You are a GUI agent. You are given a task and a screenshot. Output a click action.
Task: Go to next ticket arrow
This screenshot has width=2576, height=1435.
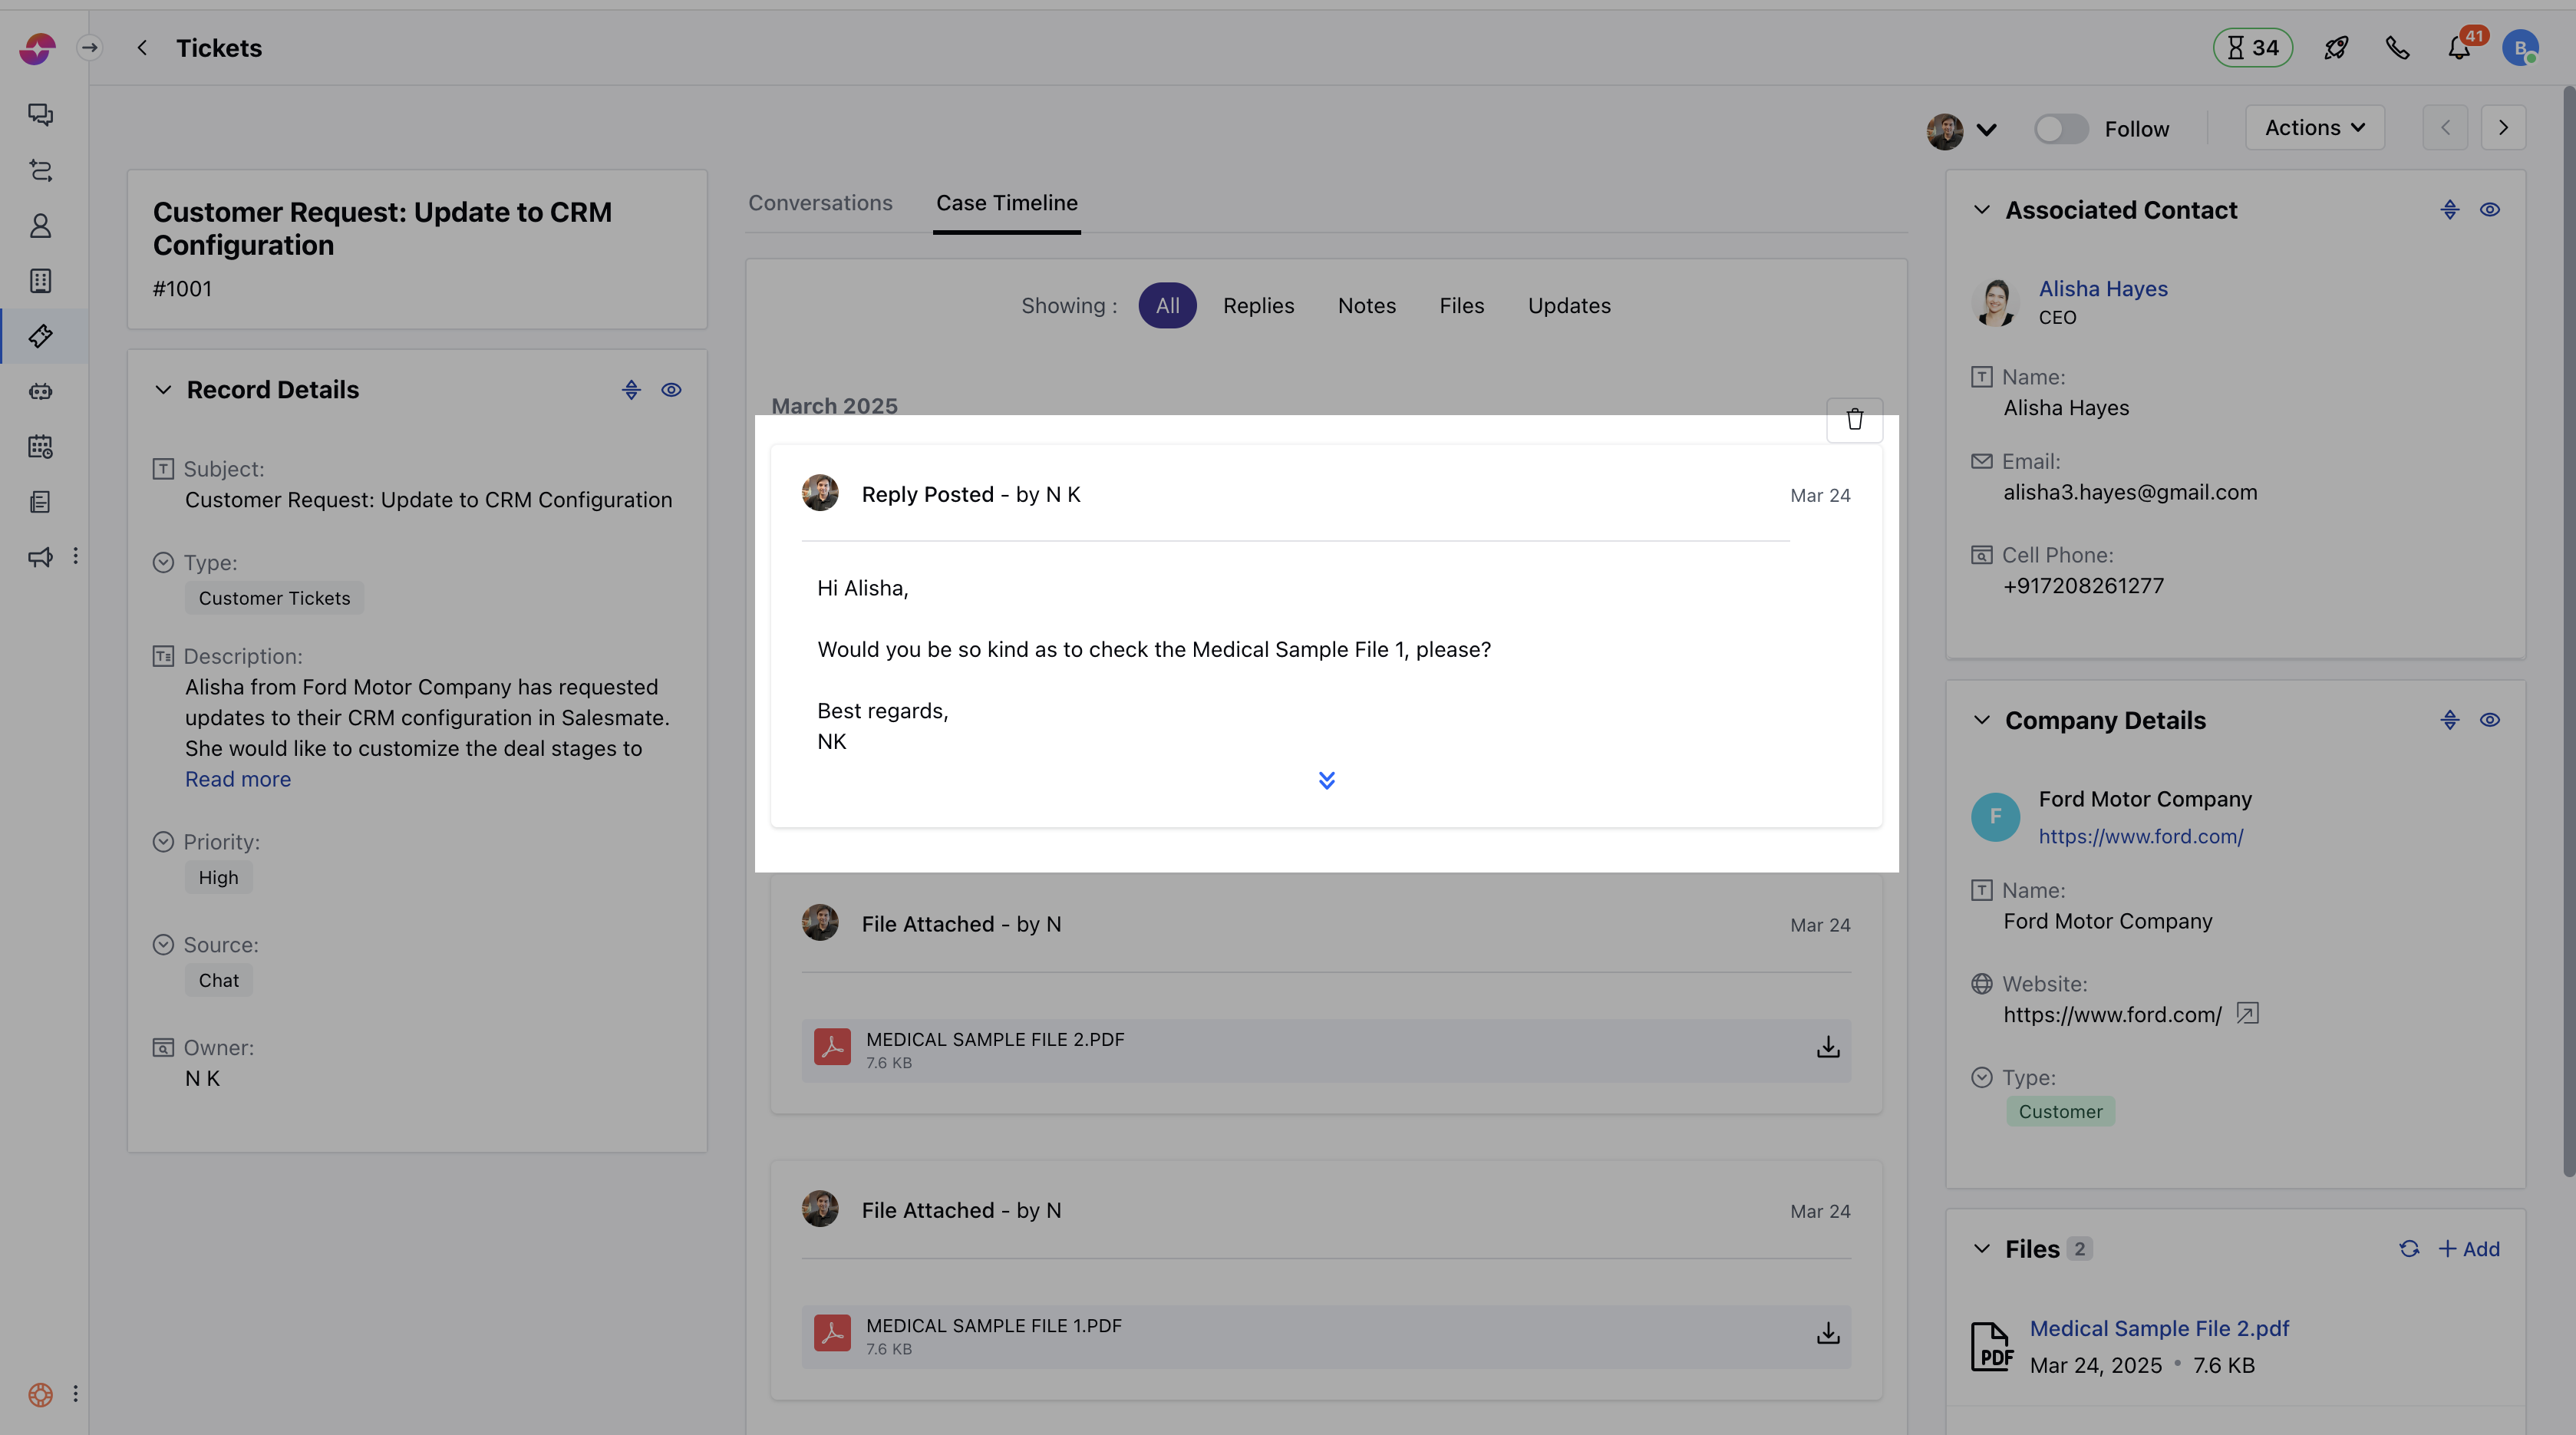pyautogui.click(x=2503, y=128)
